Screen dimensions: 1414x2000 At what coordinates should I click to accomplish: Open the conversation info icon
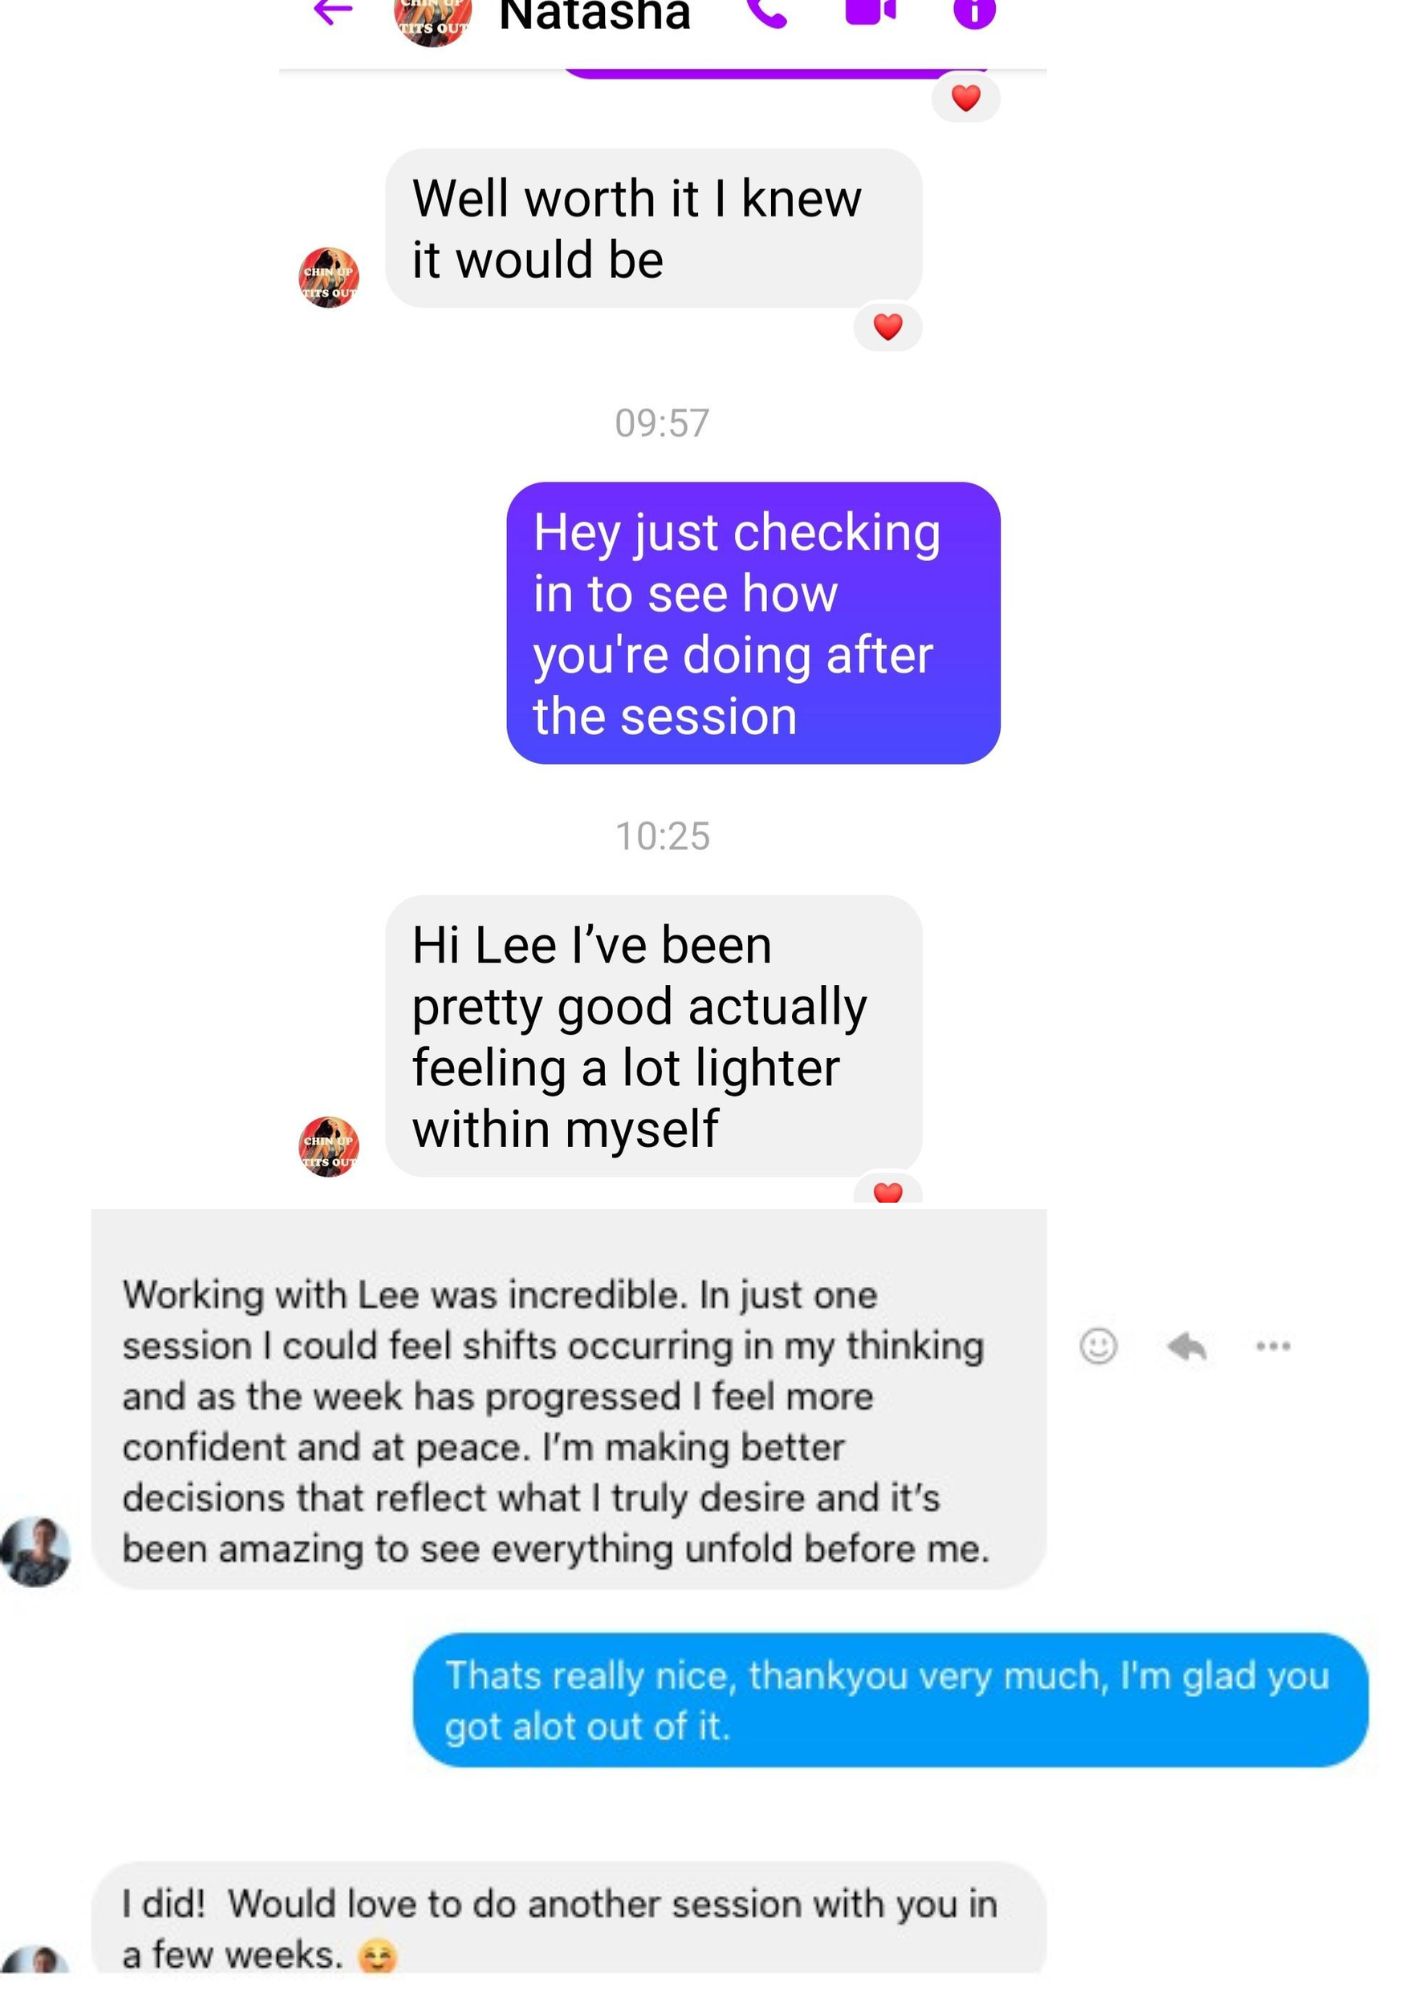pyautogui.click(x=974, y=12)
